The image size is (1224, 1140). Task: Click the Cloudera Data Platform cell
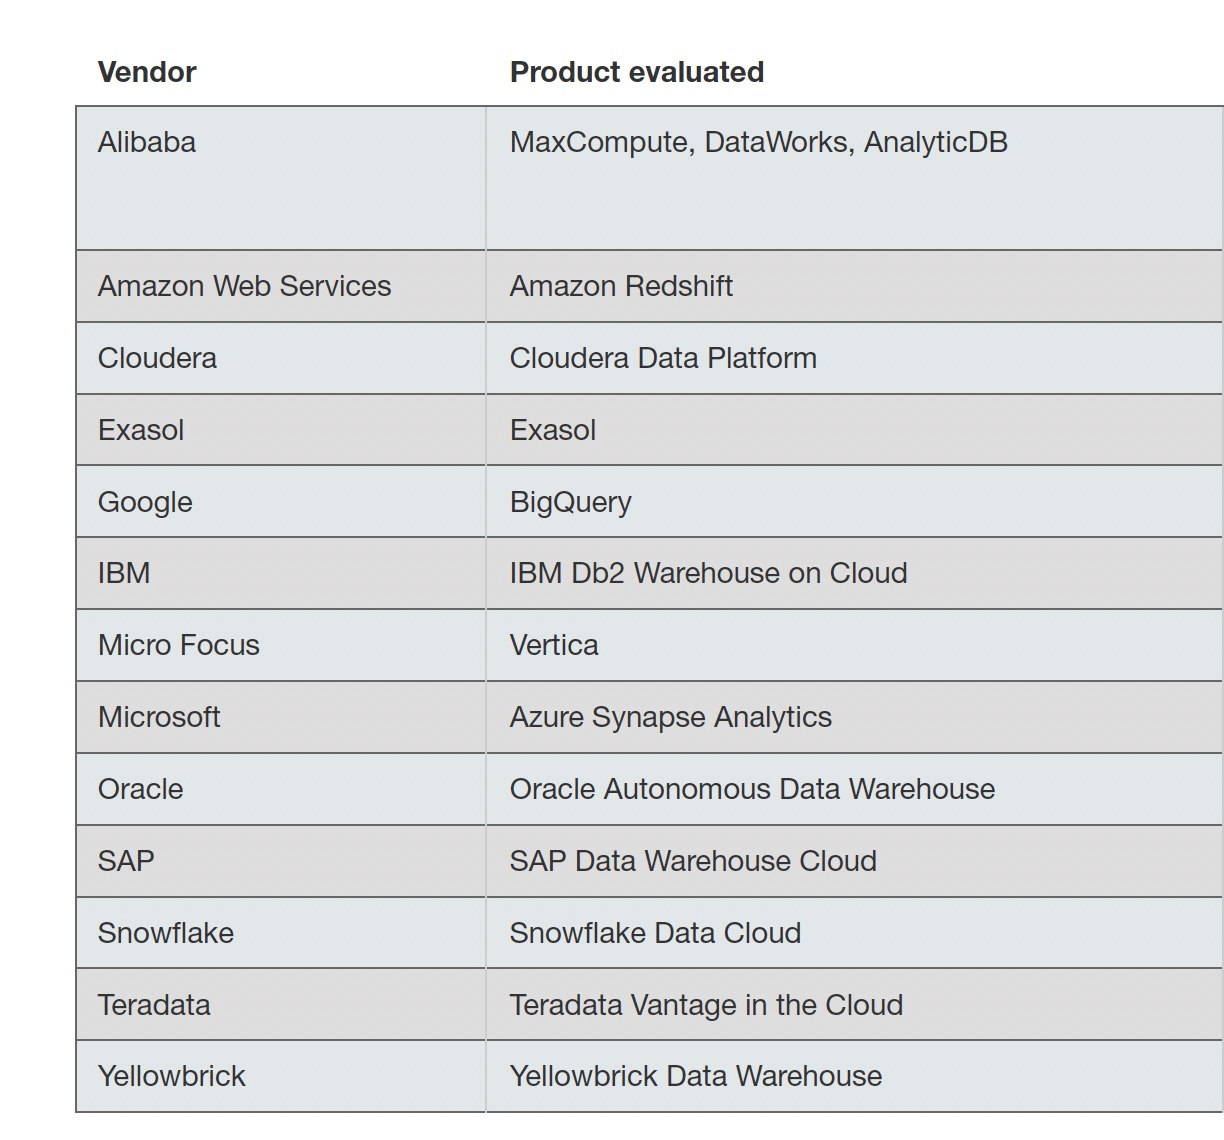tap(663, 358)
